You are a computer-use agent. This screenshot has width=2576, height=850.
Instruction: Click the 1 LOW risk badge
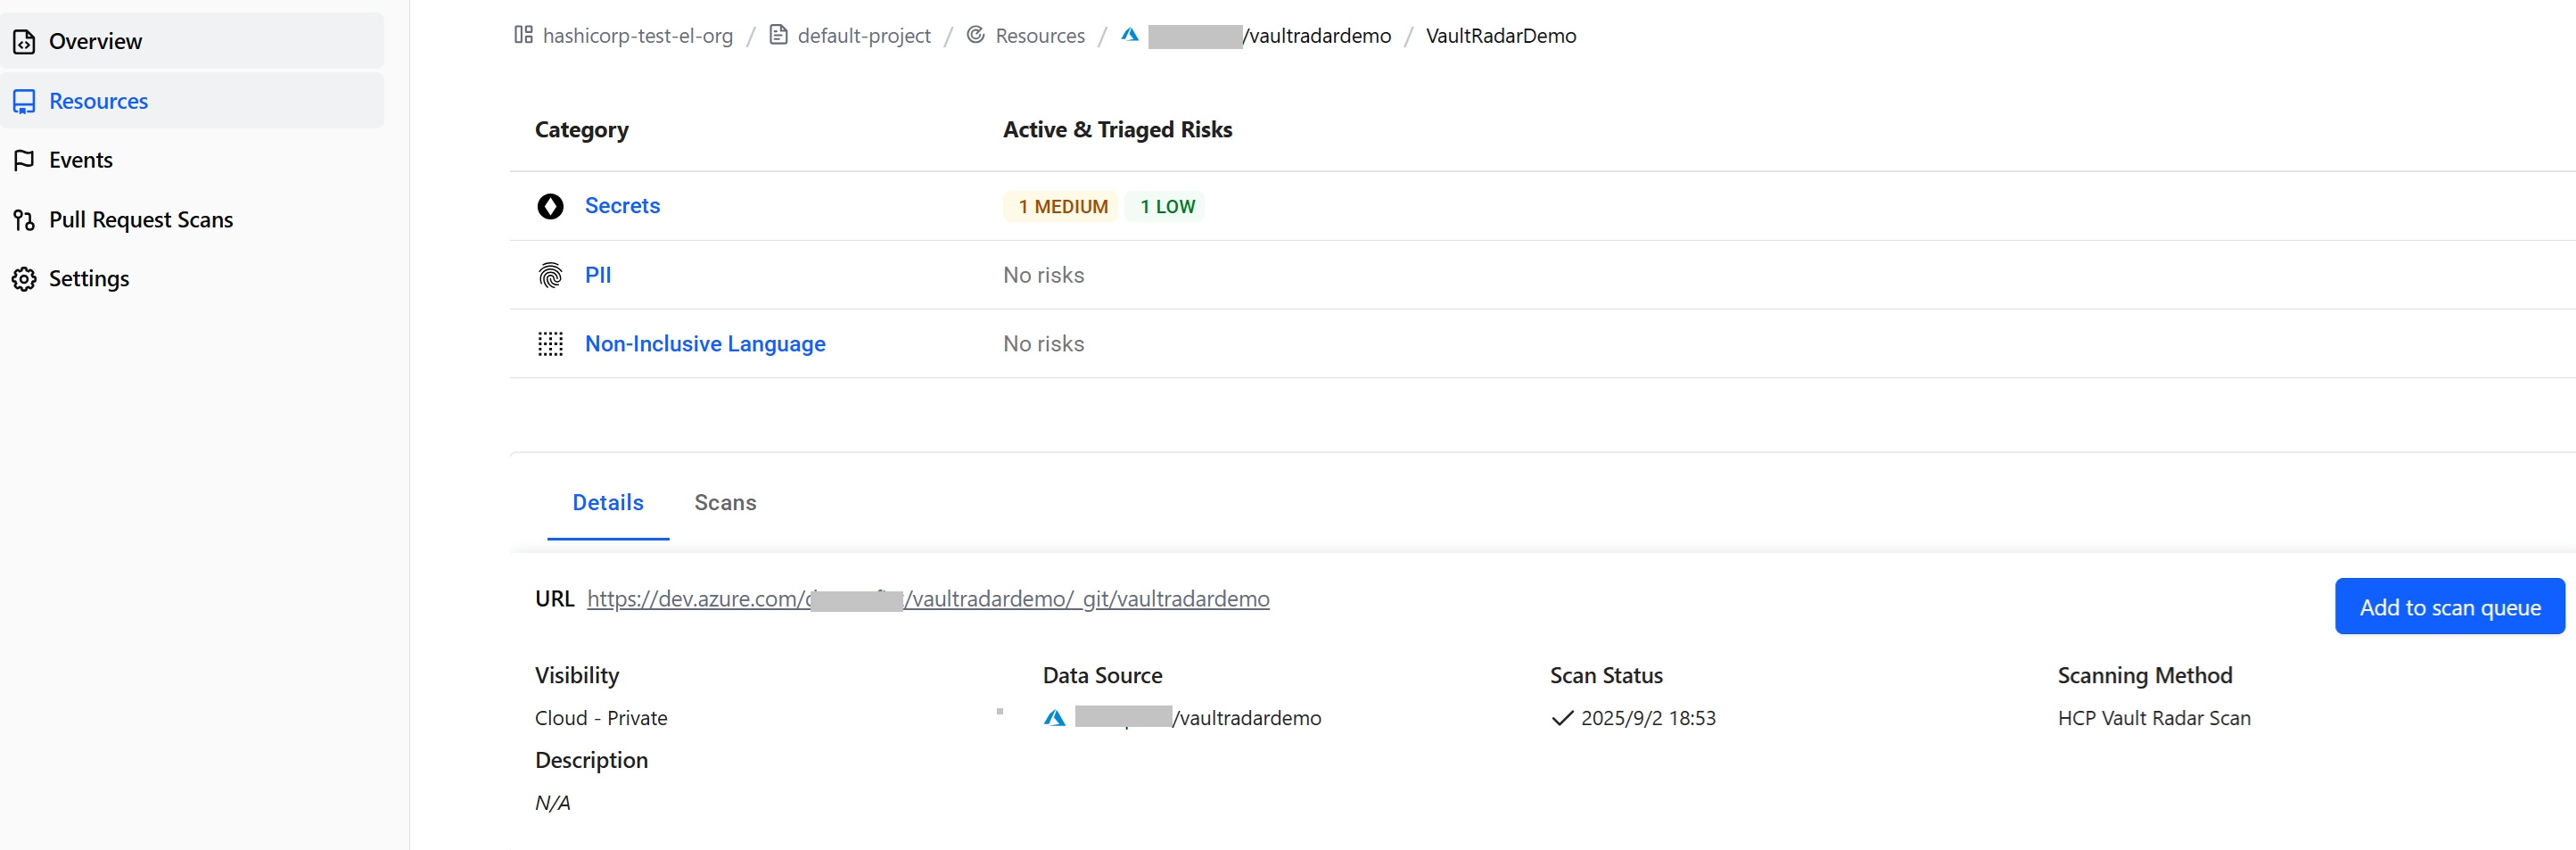point(1167,207)
